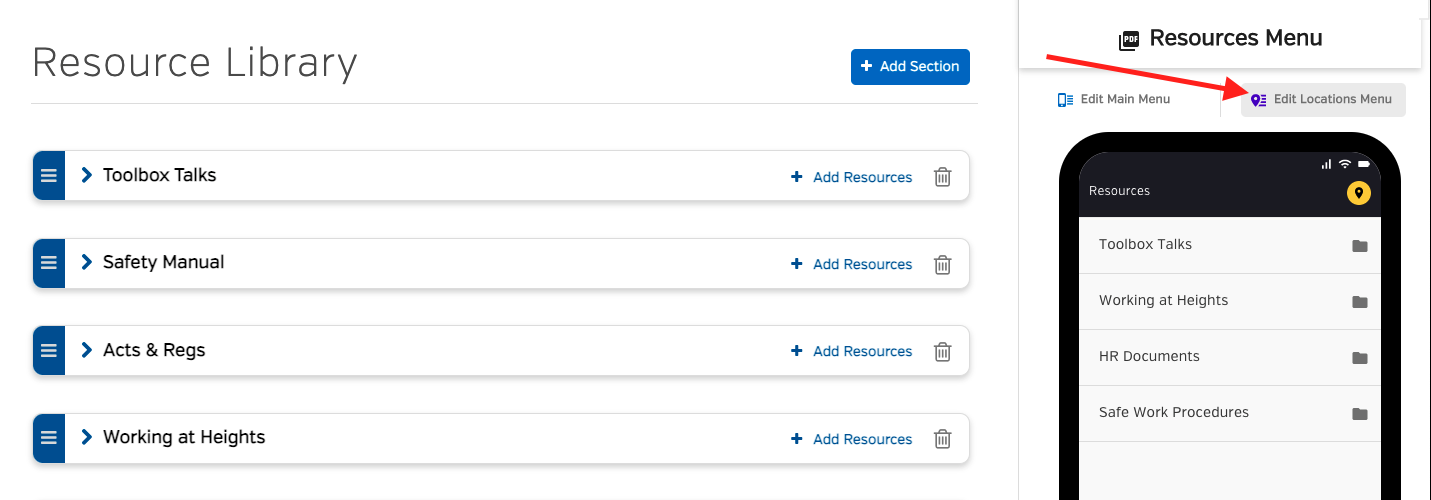The image size is (1431, 500).
Task: Open Safe Work Procedures folder icon in preview
Action: pos(1359,414)
